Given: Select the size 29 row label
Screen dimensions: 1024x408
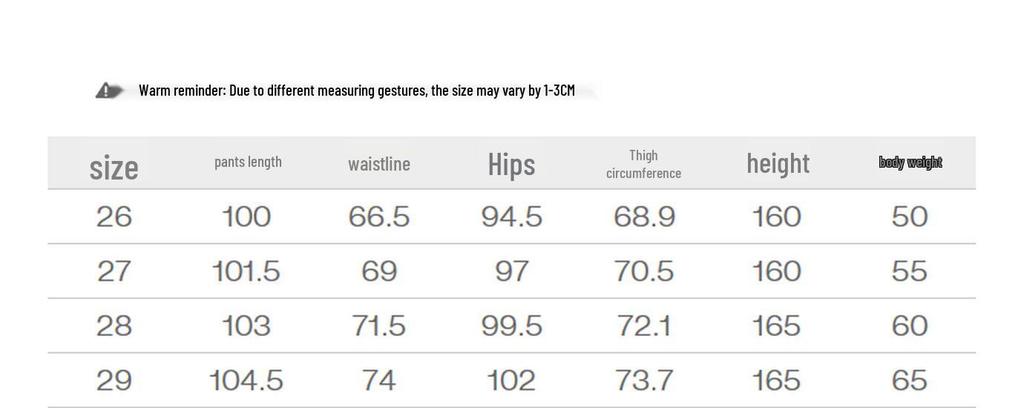Looking at the screenshot, I should point(114,380).
